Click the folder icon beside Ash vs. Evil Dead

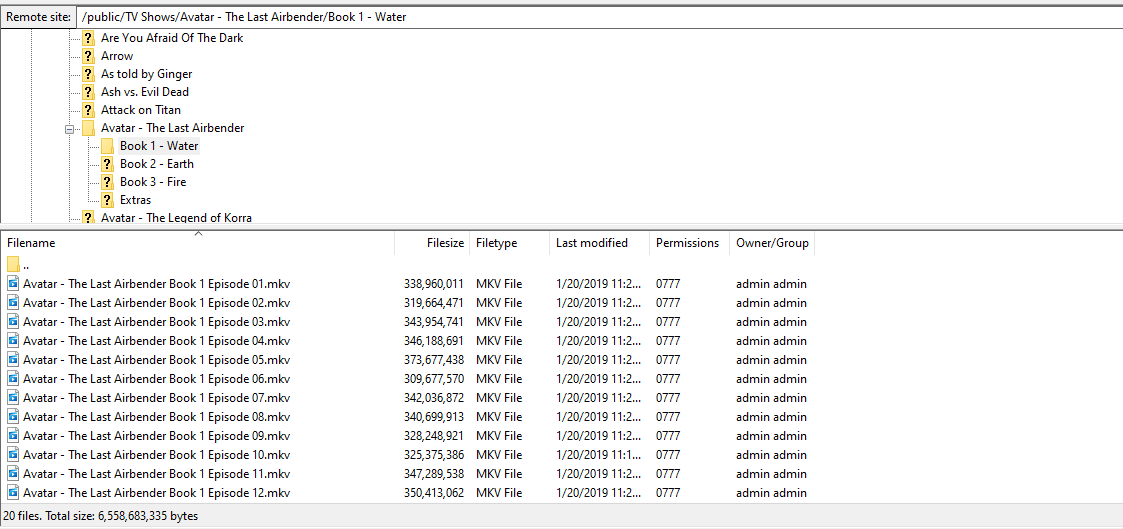88,92
